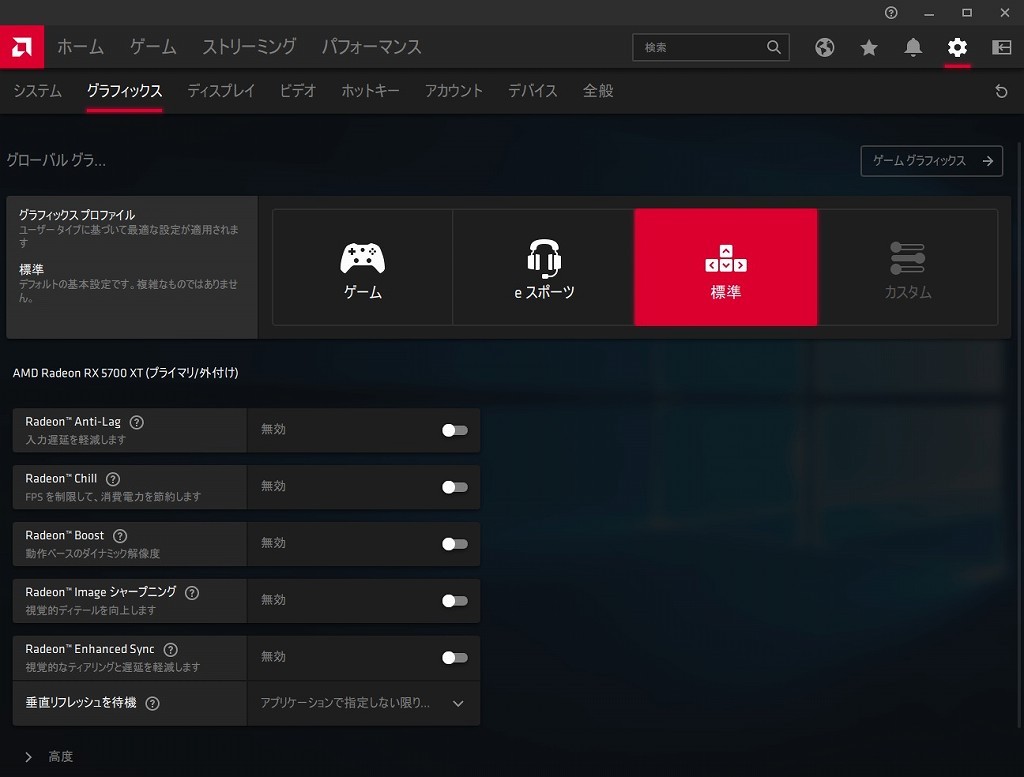
Task: Switch to 全般 settings tab
Action: (x=598, y=91)
